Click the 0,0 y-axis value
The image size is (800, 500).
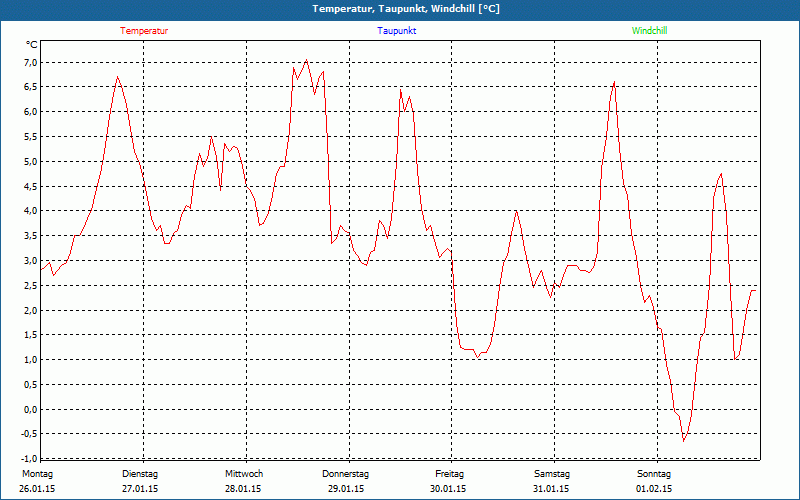pyautogui.click(x=31, y=410)
